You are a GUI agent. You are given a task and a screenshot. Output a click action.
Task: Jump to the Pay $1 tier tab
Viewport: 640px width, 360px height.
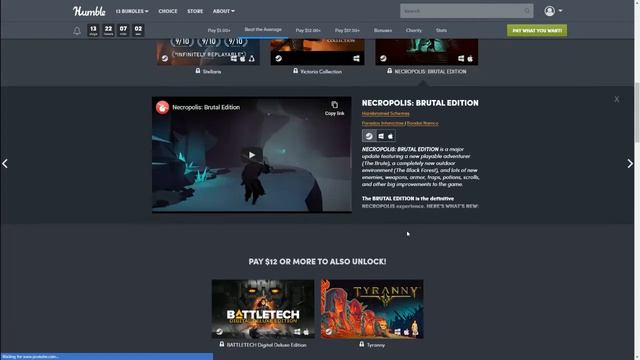point(219,31)
